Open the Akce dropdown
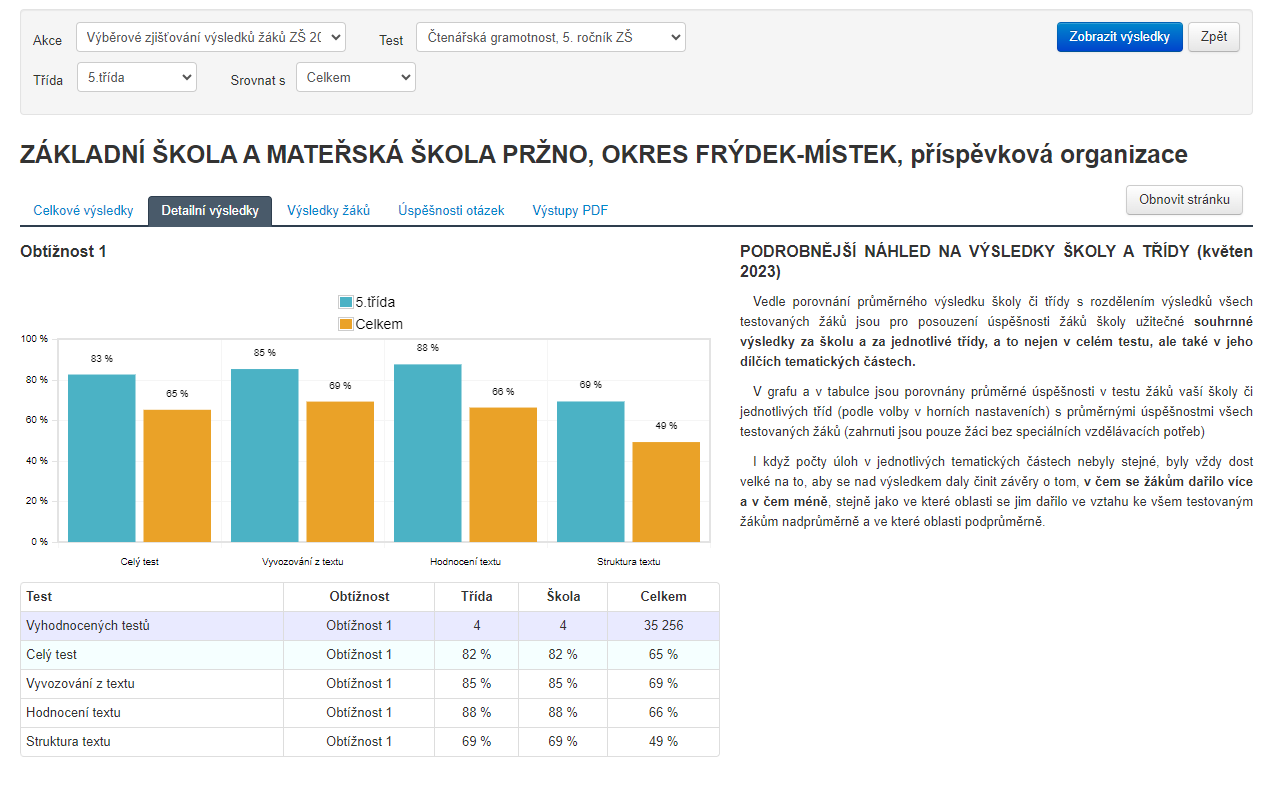The image size is (1261, 785). pos(211,38)
